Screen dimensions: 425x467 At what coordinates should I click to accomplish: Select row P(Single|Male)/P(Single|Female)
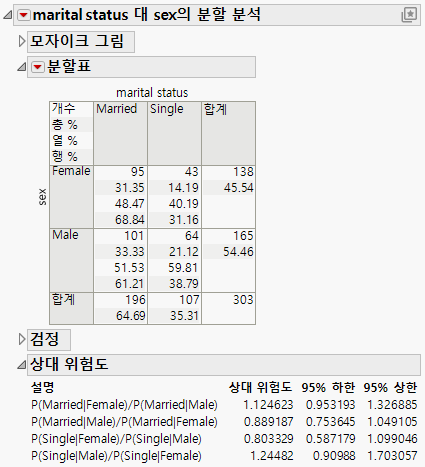click(224, 456)
